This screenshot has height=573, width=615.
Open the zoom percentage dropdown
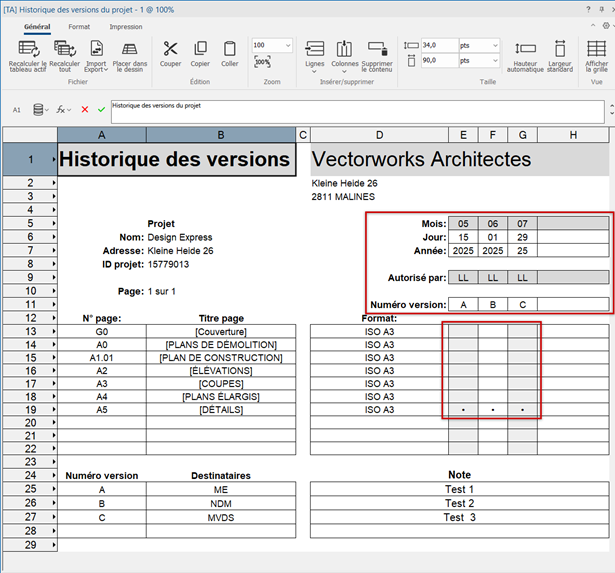click(x=287, y=45)
